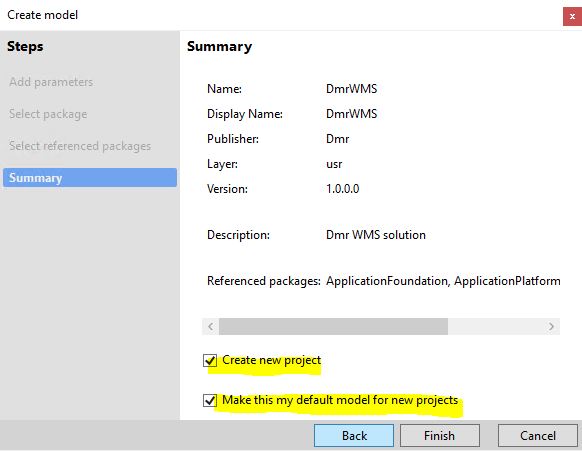Click the Dmr WMS solution description text
This screenshot has width=582, height=451.
point(376,235)
